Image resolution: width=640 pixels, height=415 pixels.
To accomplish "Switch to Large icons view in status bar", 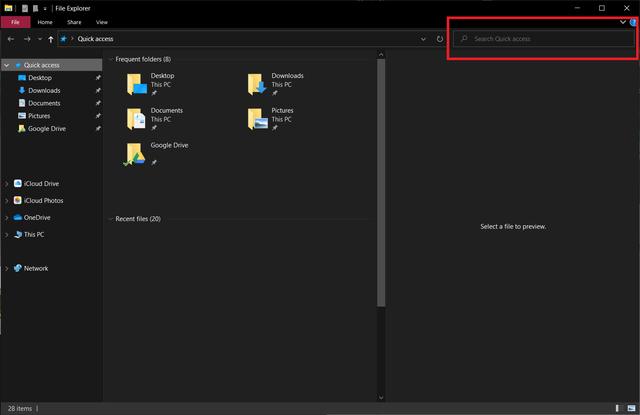I will [x=631, y=408].
